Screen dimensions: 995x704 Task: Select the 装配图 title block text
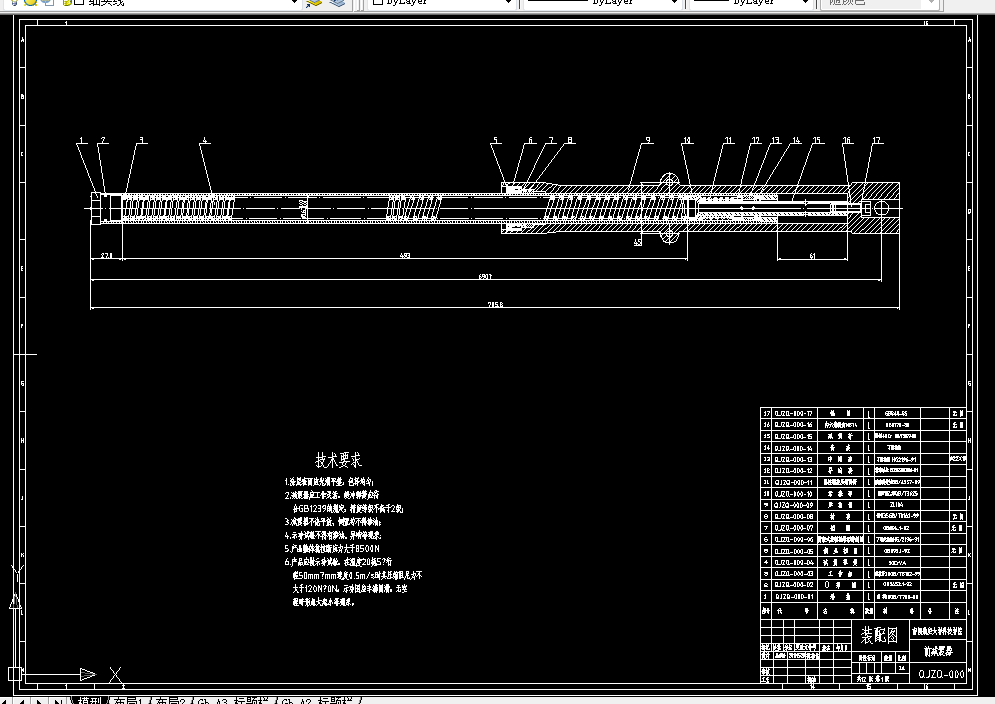click(879, 635)
